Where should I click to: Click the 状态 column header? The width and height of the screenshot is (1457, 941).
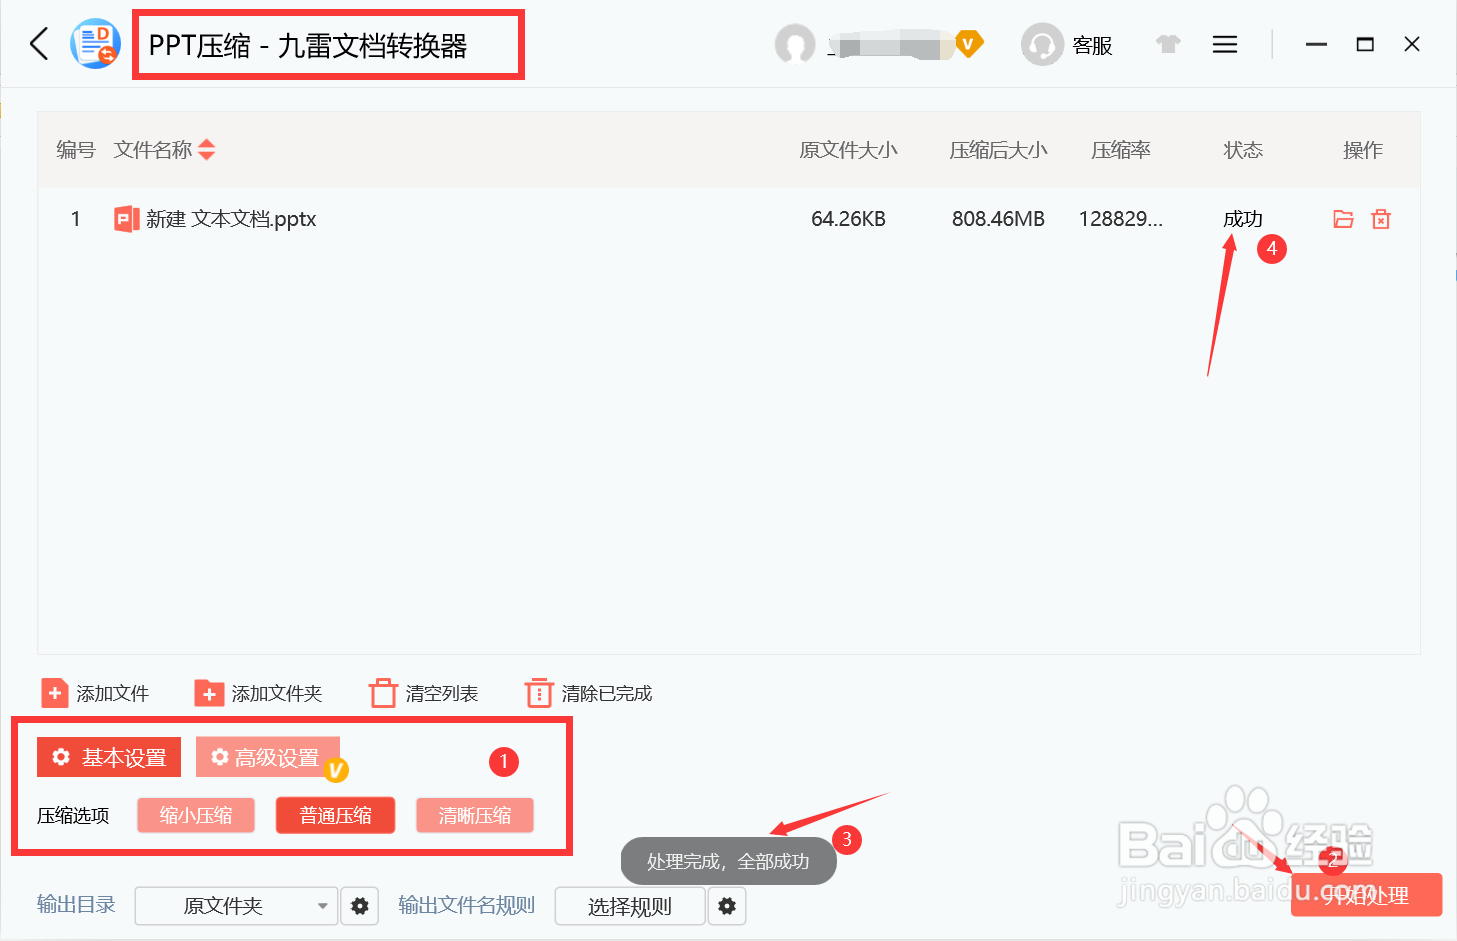[x=1243, y=150]
